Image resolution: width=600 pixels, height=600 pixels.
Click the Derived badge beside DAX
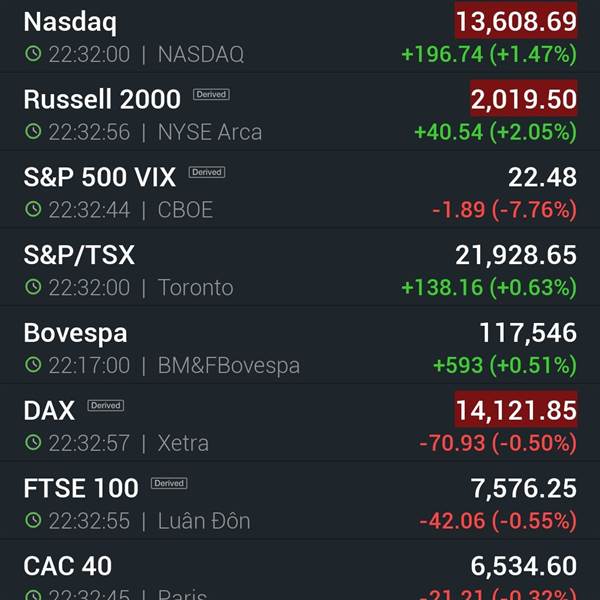point(106,406)
